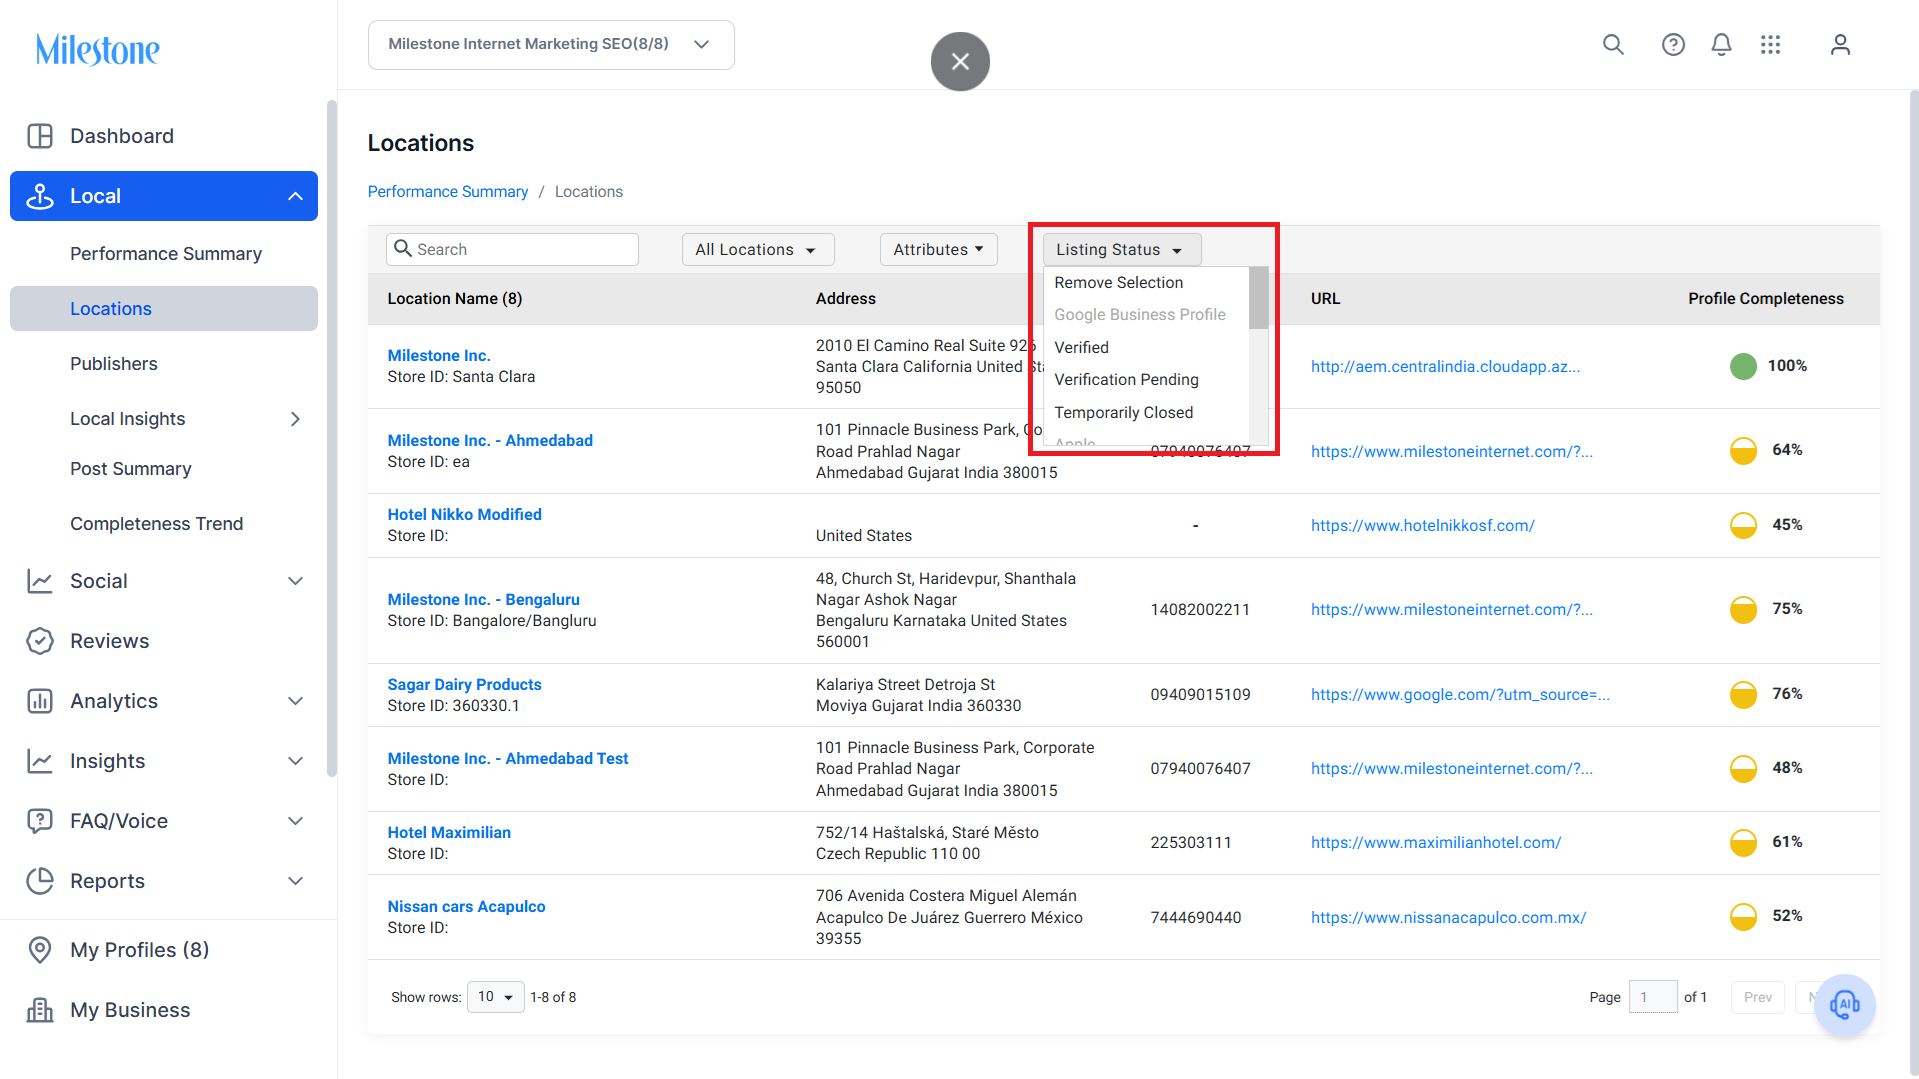This screenshot has height=1079, width=1919.
Task: Click the Prev pagination button
Action: 1757,997
